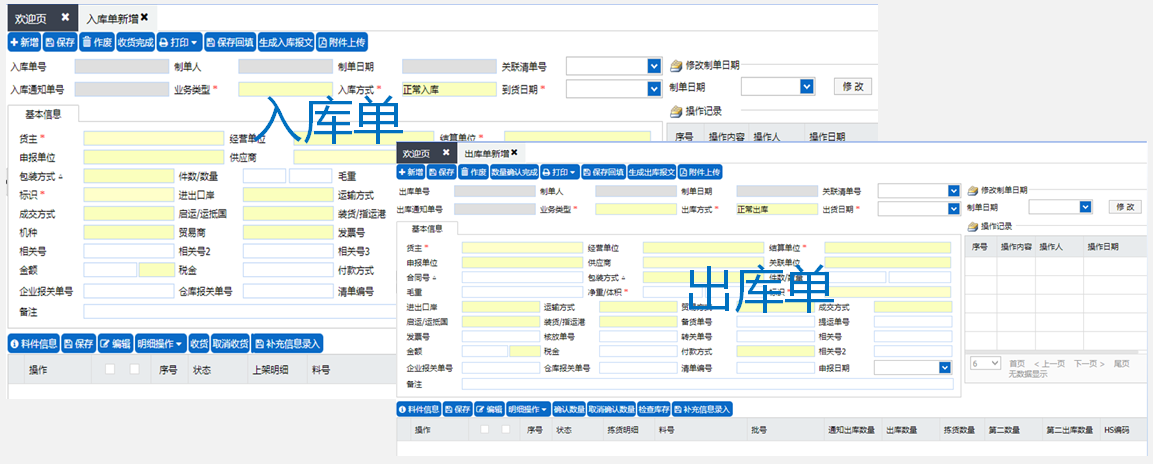Click 首页 pagination link
1153x464 pixels.
pyautogui.click(x=1017, y=364)
